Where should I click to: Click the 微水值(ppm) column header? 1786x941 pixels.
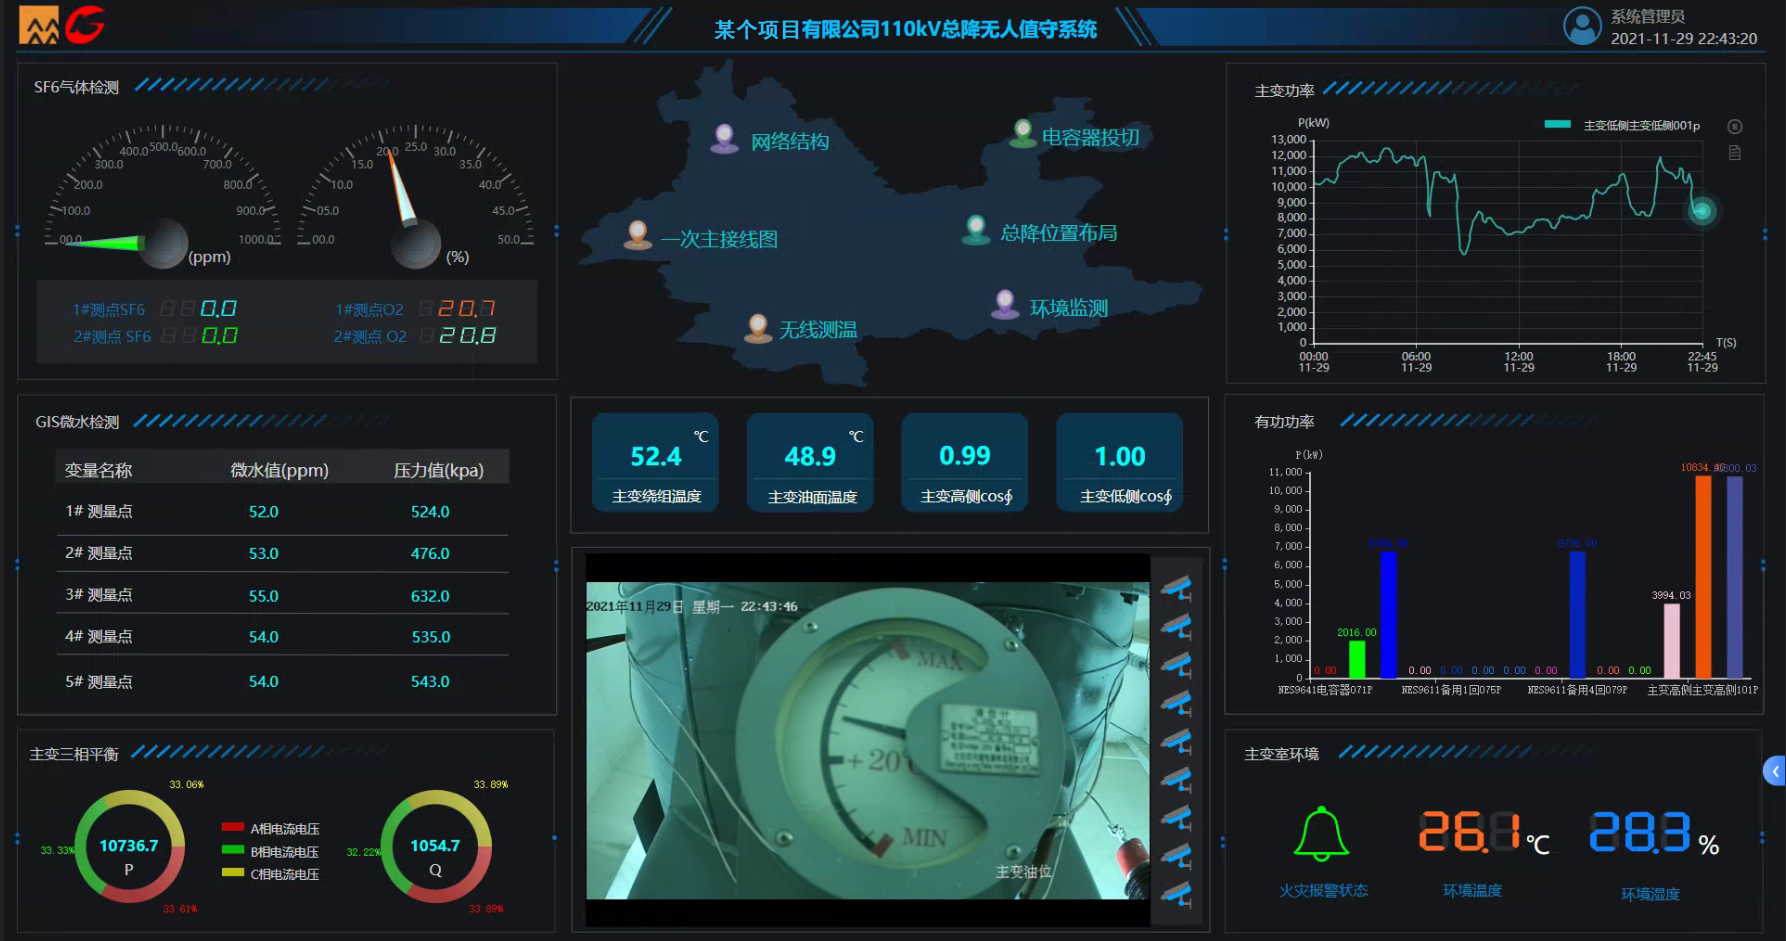(279, 470)
